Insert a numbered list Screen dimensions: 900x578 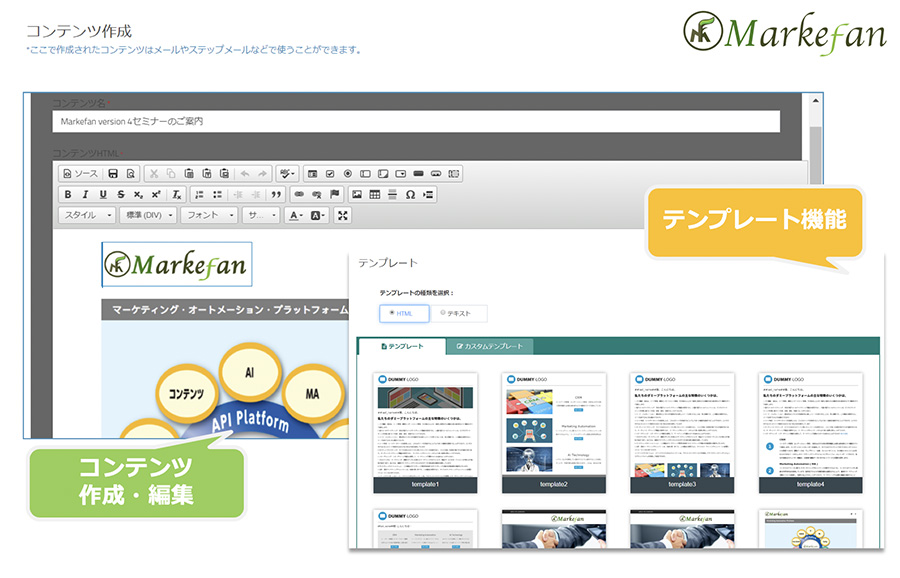pyautogui.click(x=199, y=195)
